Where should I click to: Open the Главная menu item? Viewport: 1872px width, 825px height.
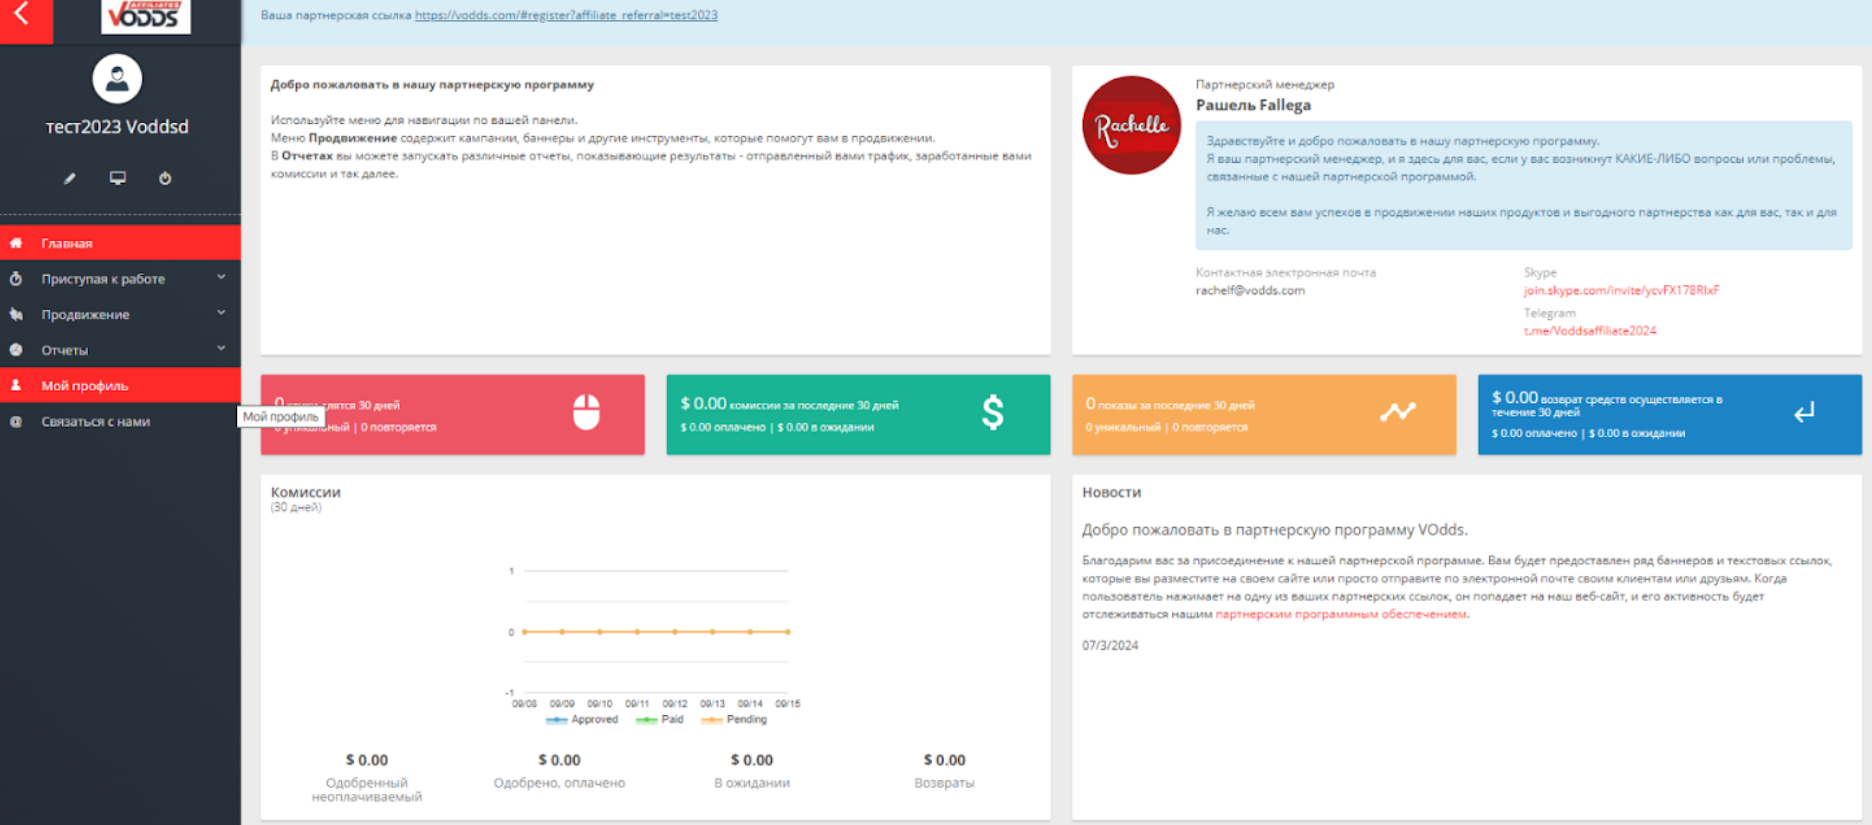[67, 243]
